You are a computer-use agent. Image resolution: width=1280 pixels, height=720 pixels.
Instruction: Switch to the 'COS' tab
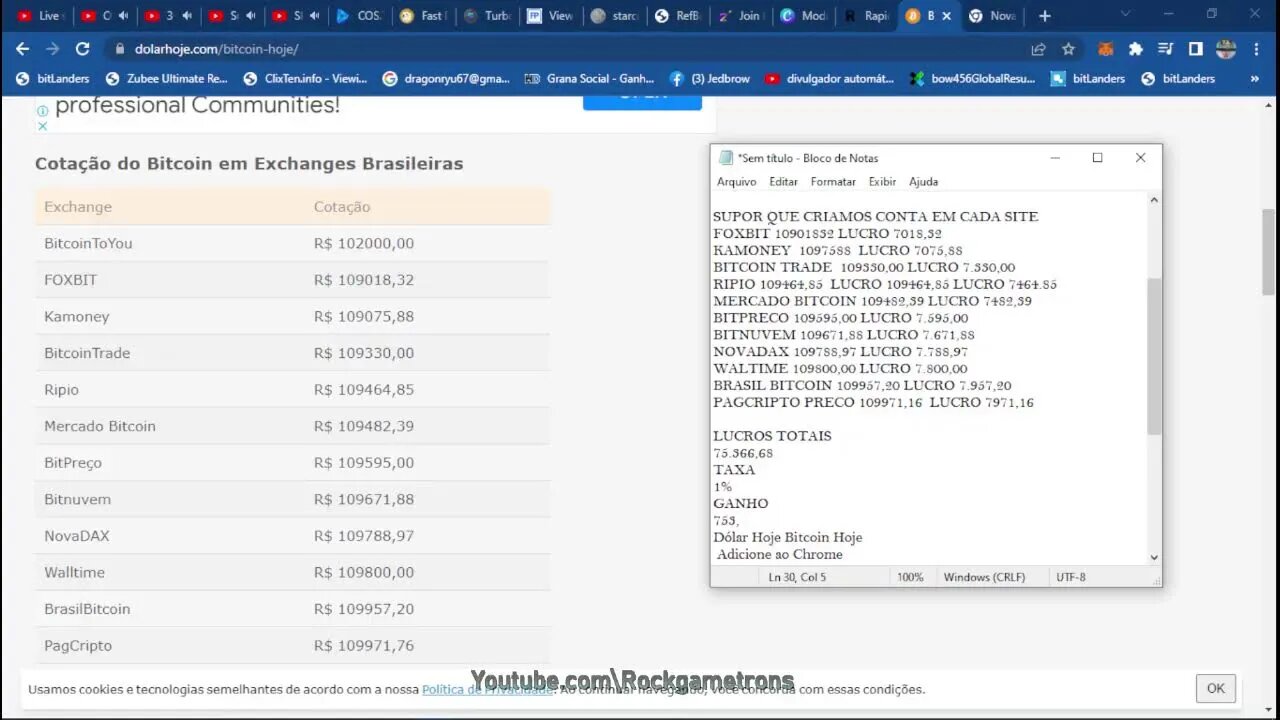tap(359, 16)
